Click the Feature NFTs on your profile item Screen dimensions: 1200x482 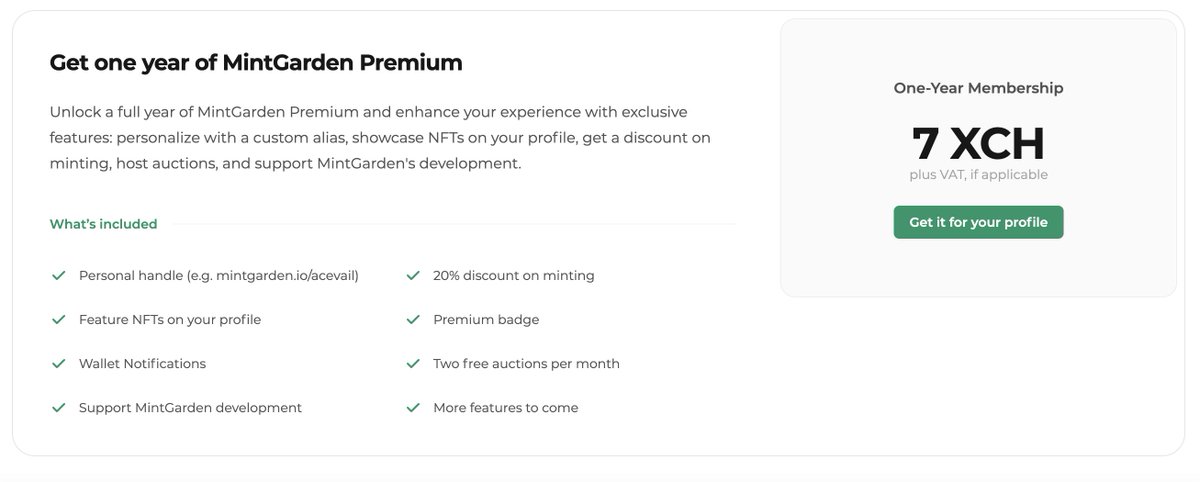tap(170, 319)
